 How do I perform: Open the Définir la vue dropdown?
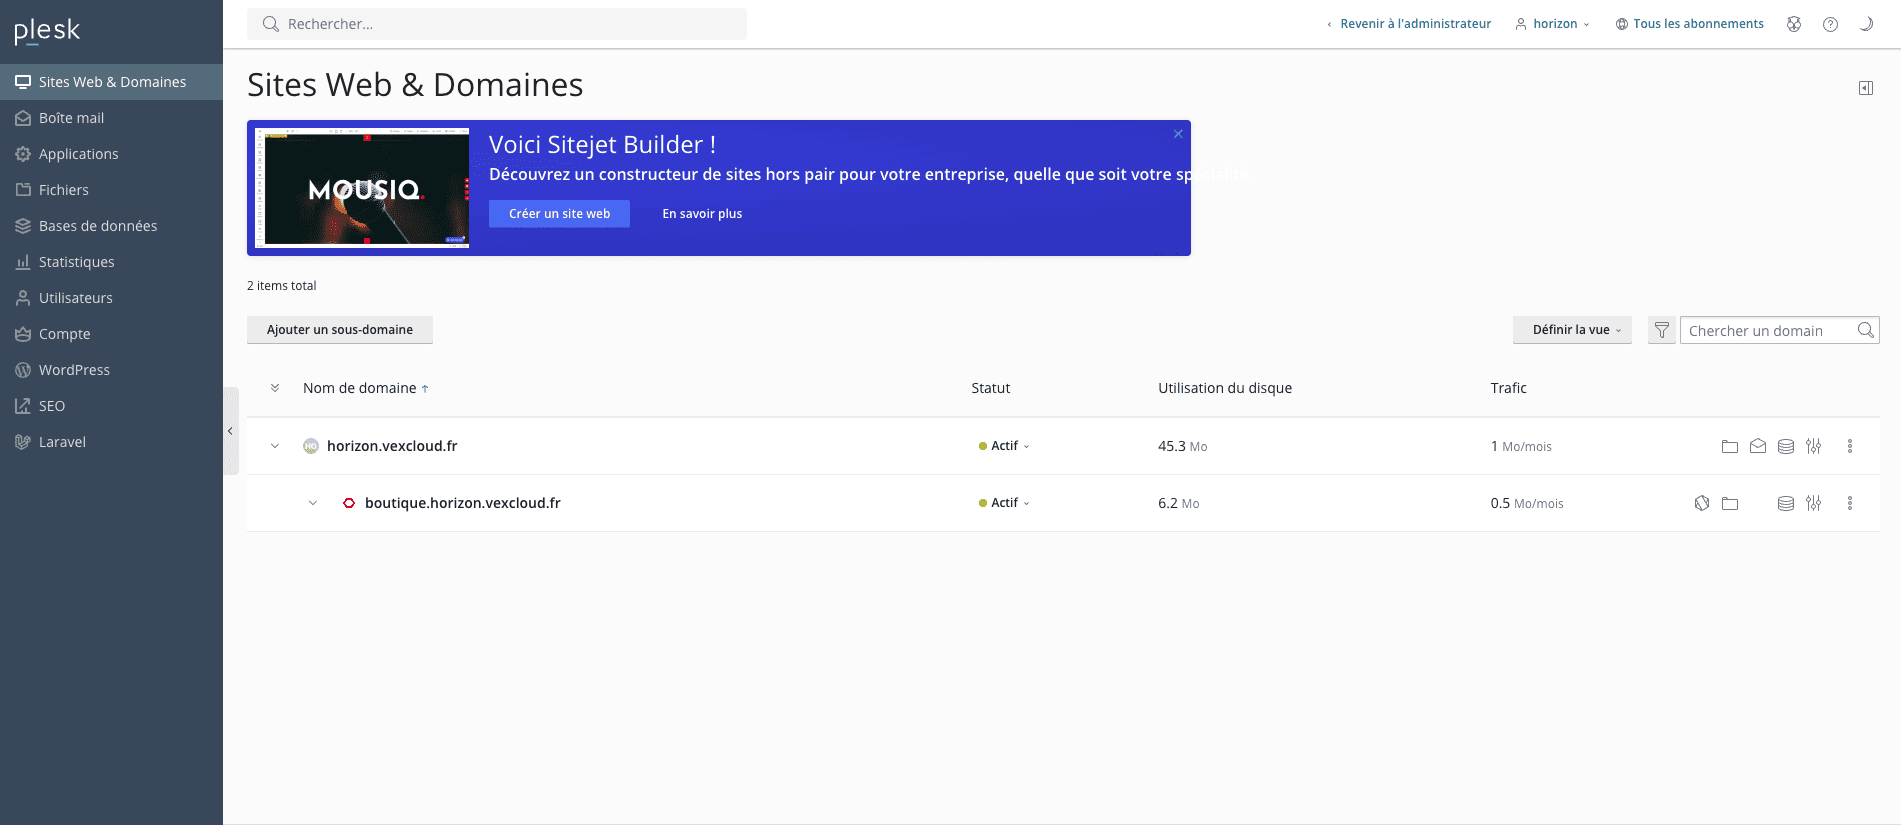tap(1571, 330)
